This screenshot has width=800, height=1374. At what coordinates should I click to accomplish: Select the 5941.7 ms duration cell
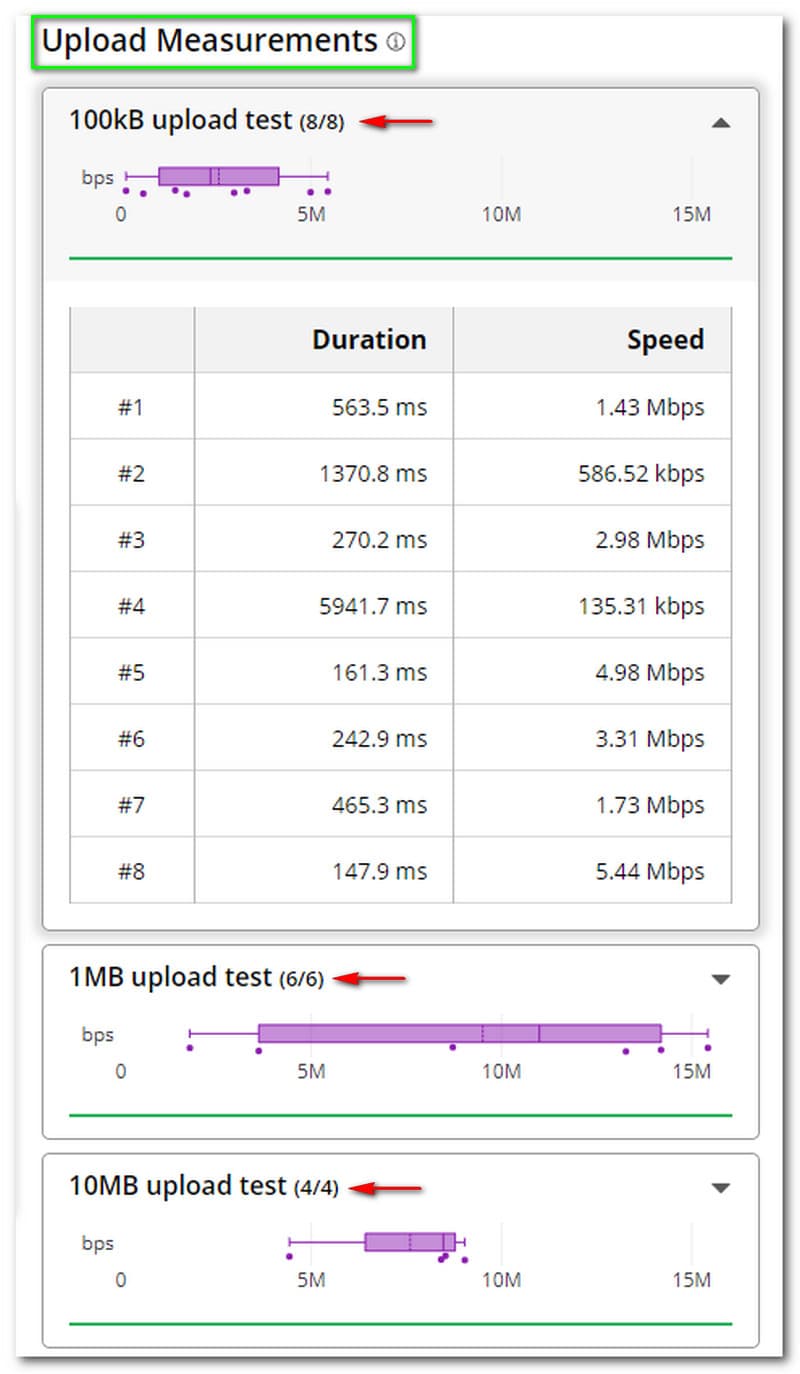pos(379,606)
